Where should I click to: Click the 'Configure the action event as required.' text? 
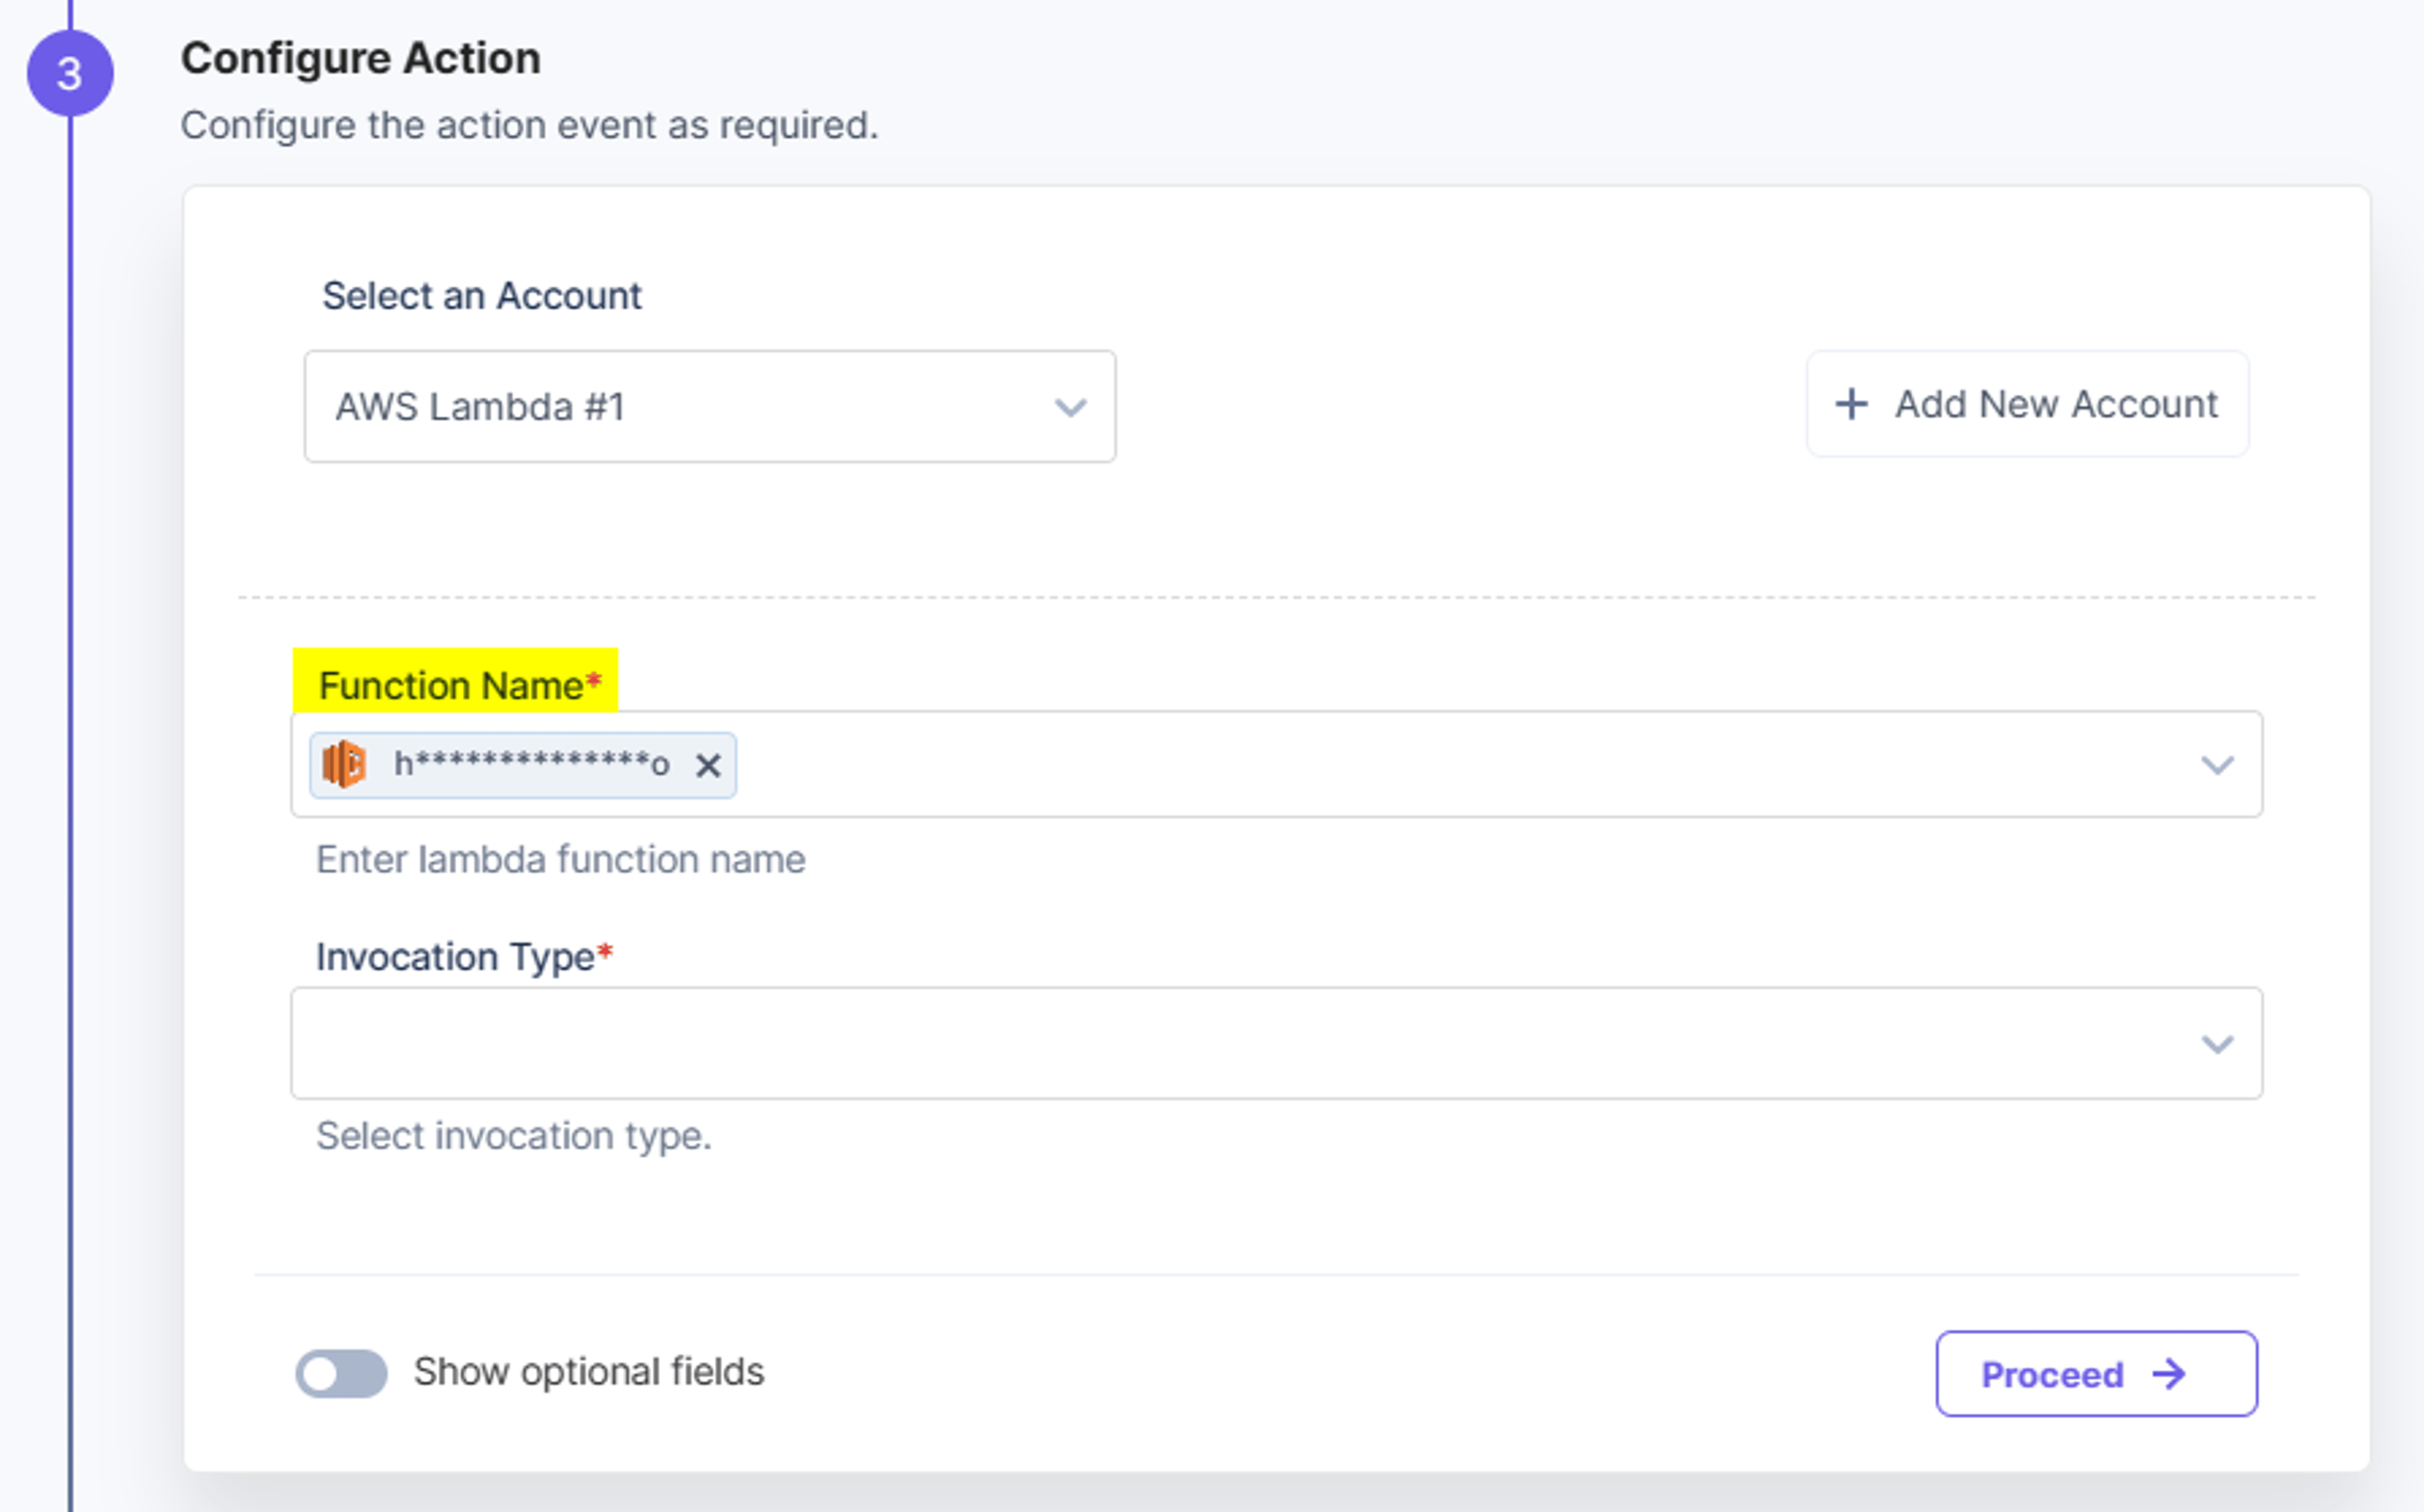[529, 126]
